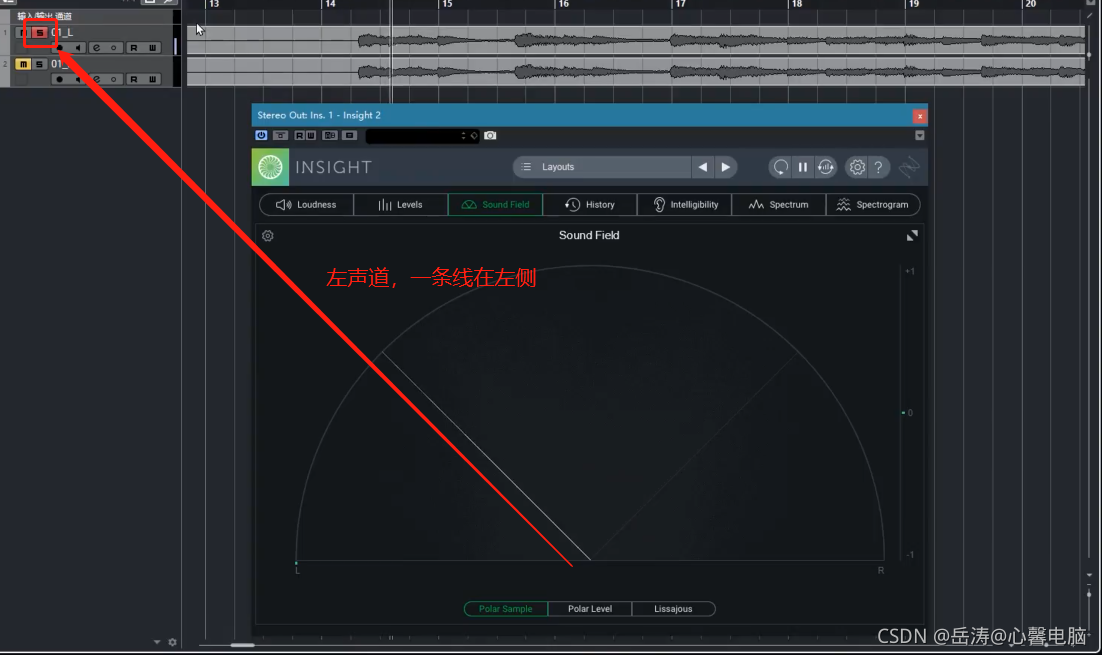Screen dimensions: 1102x655
Task: Enable Read automation (R) on track 01_L
Action: pyautogui.click(x=134, y=48)
